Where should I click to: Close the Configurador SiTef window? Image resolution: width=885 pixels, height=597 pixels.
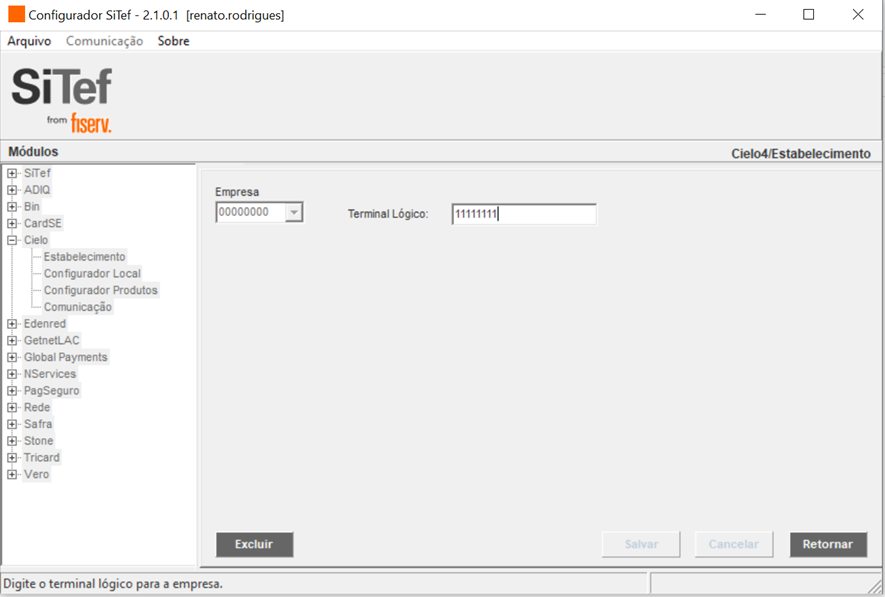(x=858, y=15)
